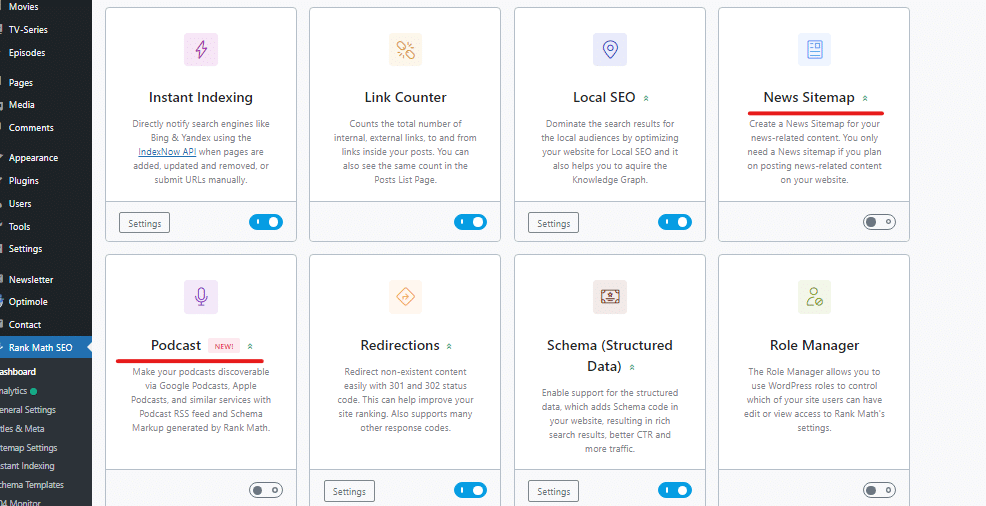Click the Redirections arrow sign icon
The height and width of the screenshot is (506, 986).
[x=405, y=297]
